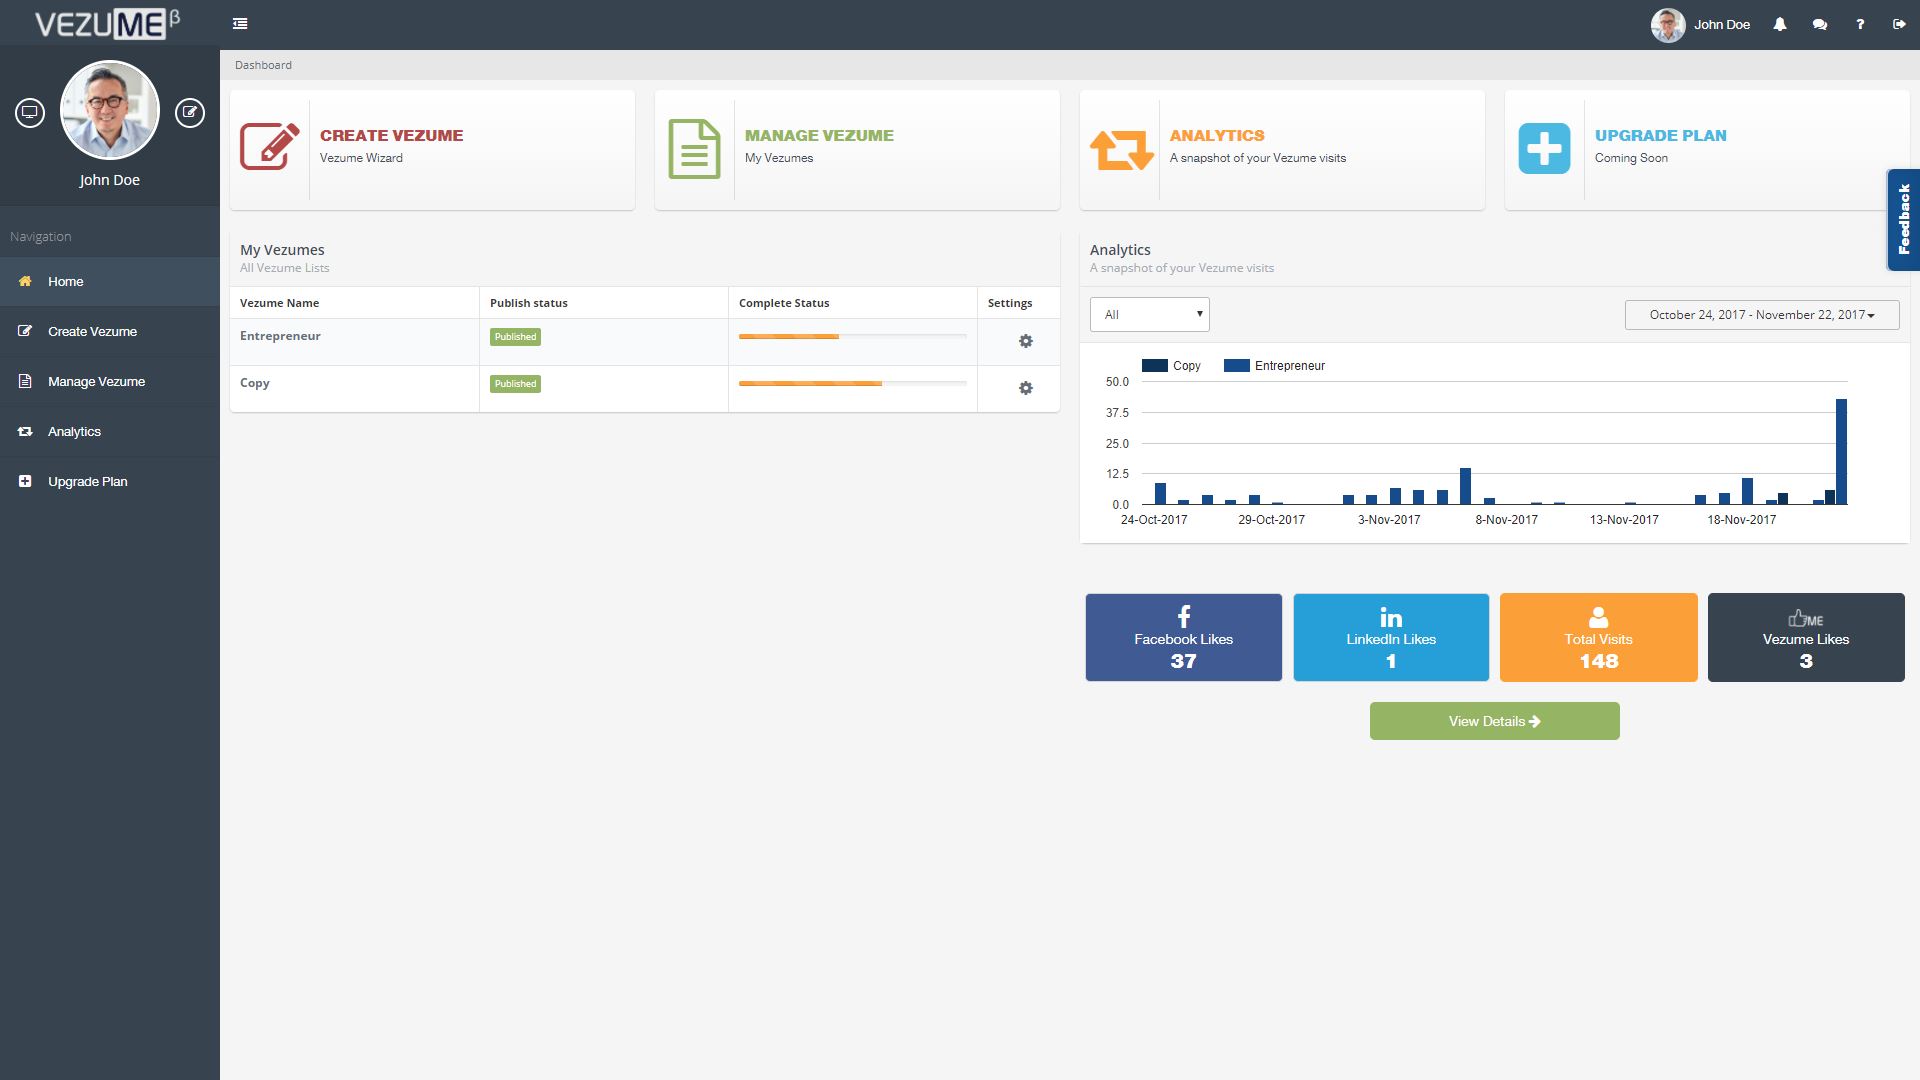Open the chat messages icon
Screen dimensions: 1920x1080
[x=1820, y=24]
